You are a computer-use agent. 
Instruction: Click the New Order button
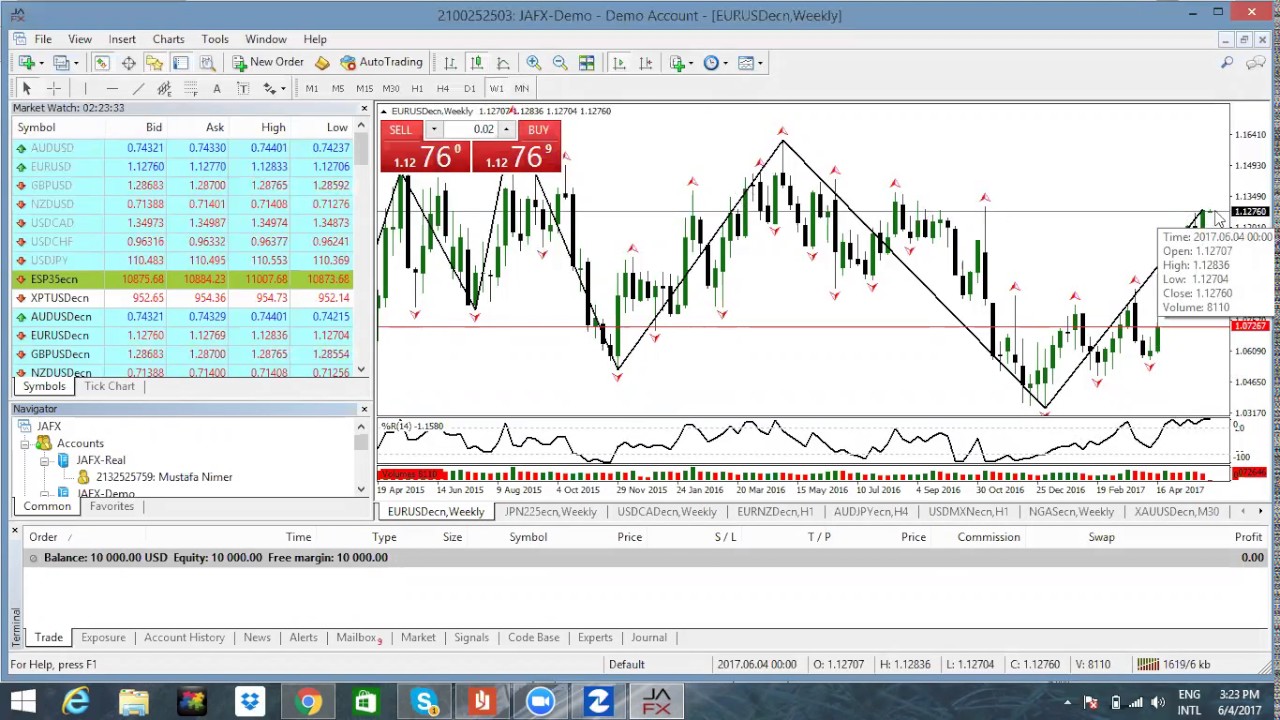point(268,63)
